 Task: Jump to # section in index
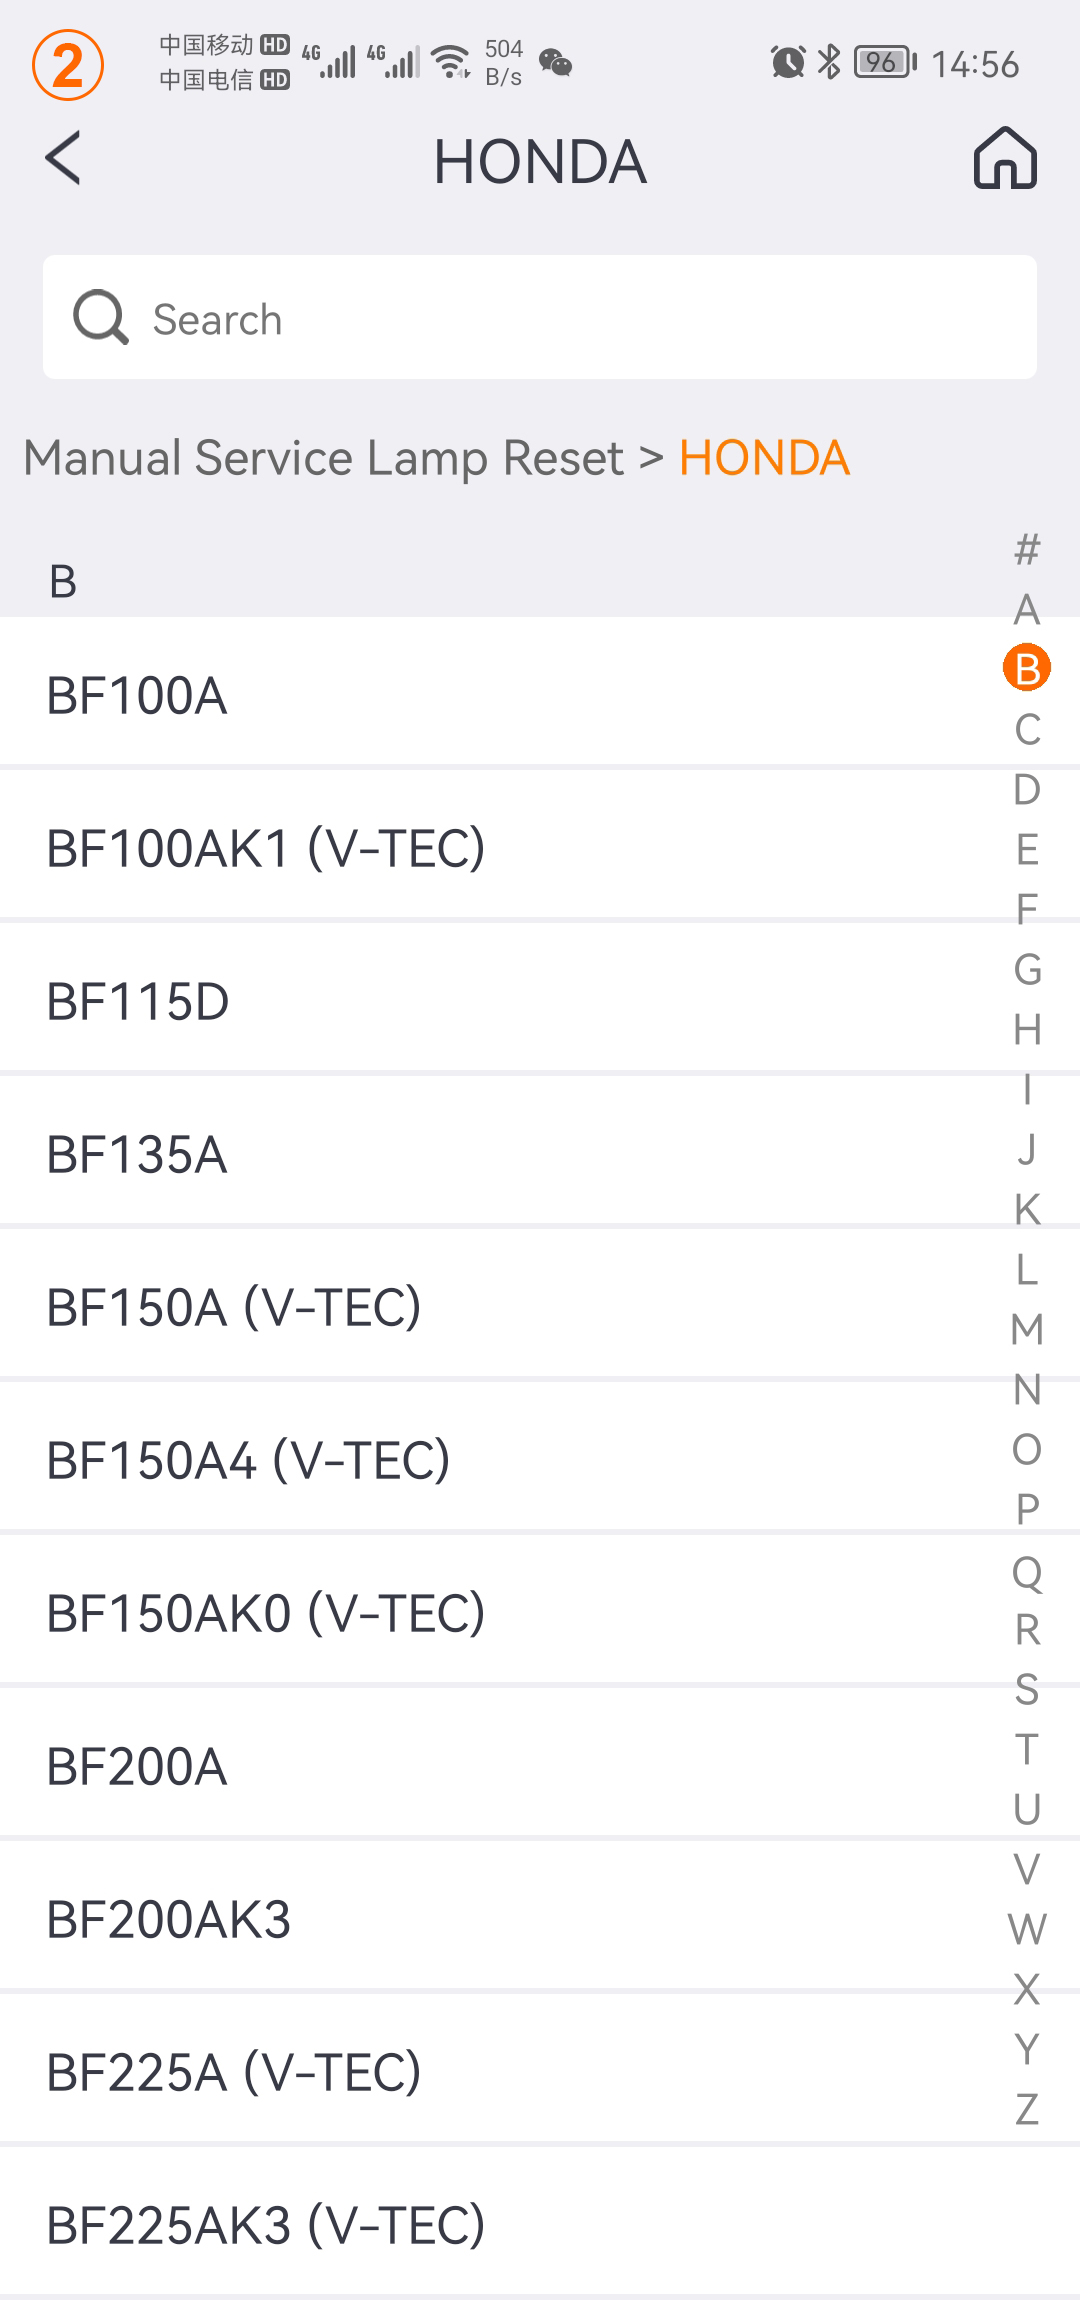(x=1027, y=549)
